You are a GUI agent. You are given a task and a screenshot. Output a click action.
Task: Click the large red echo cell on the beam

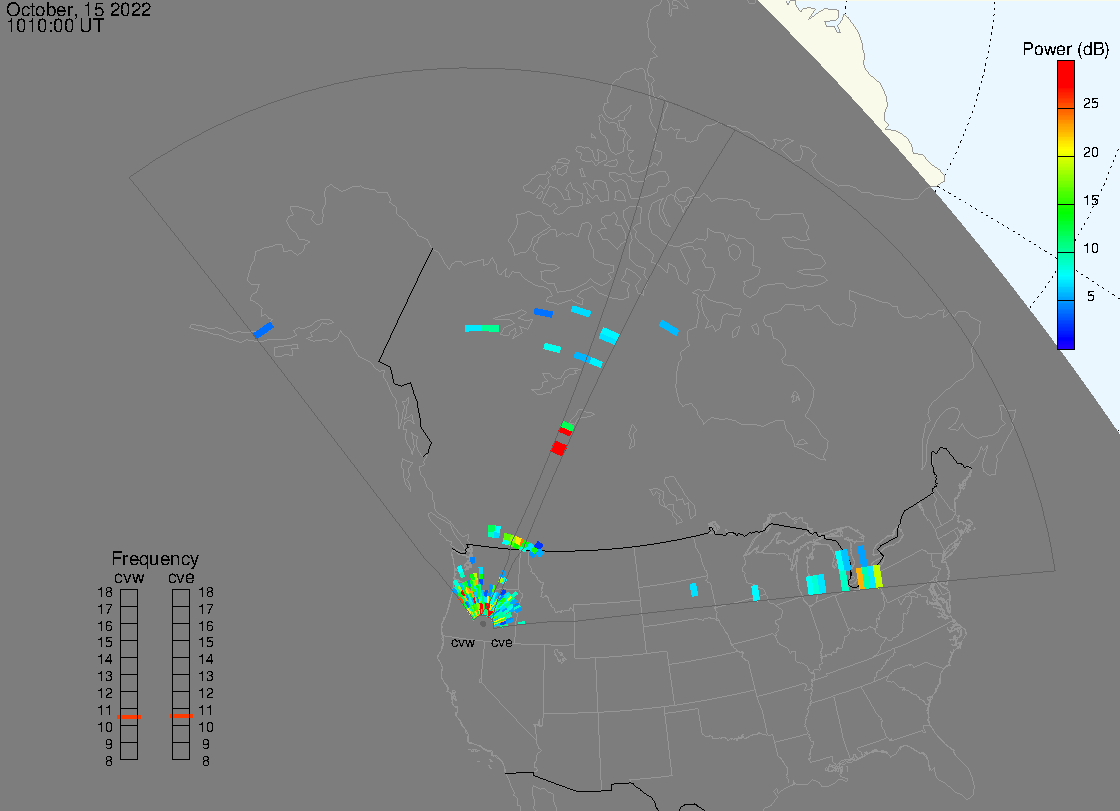pos(559,448)
